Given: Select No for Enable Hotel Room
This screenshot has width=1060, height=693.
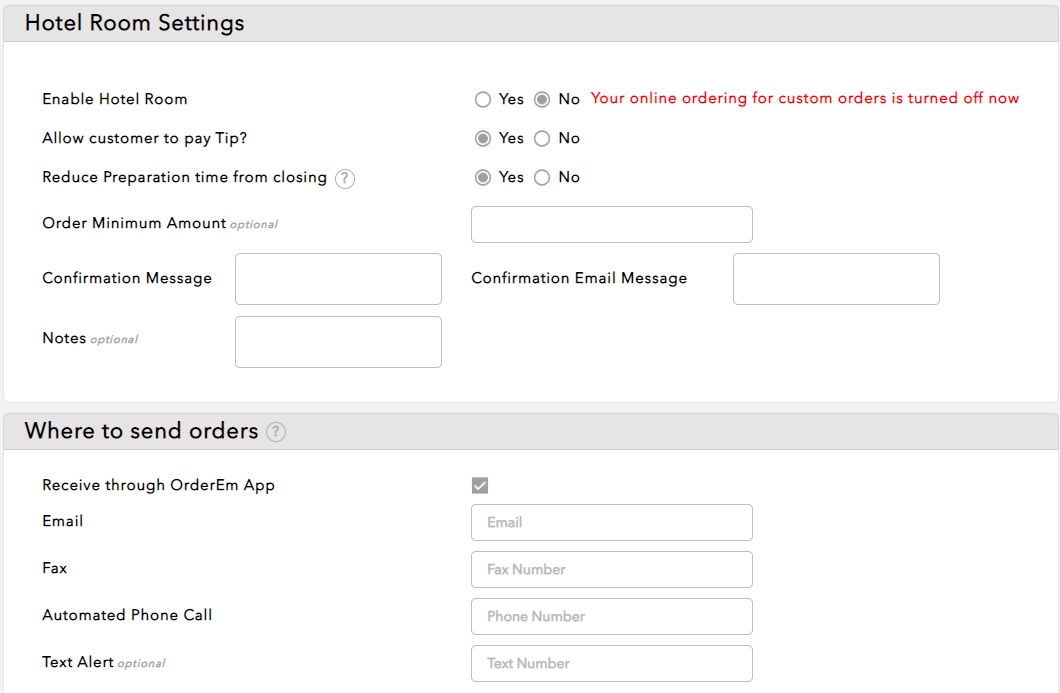Looking at the screenshot, I should click(542, 99).
